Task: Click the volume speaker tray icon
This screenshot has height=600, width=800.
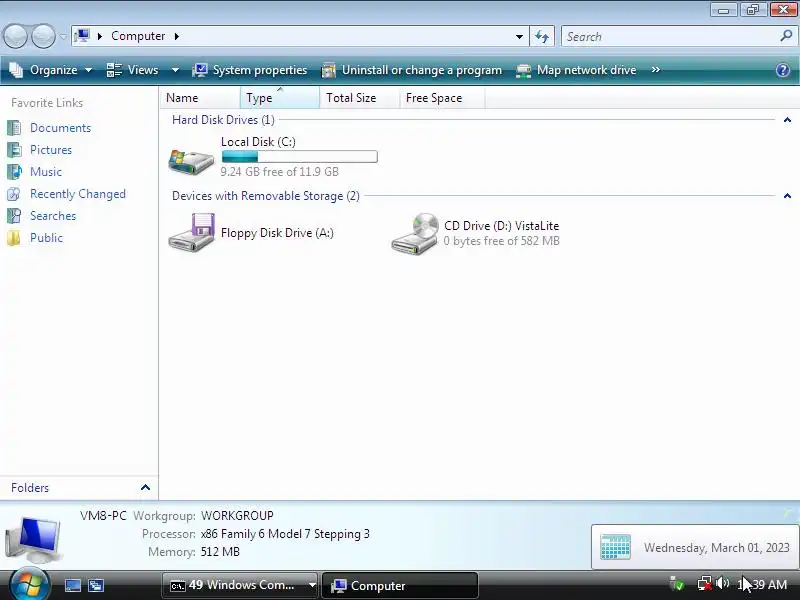Action: [x=722, y=583]
